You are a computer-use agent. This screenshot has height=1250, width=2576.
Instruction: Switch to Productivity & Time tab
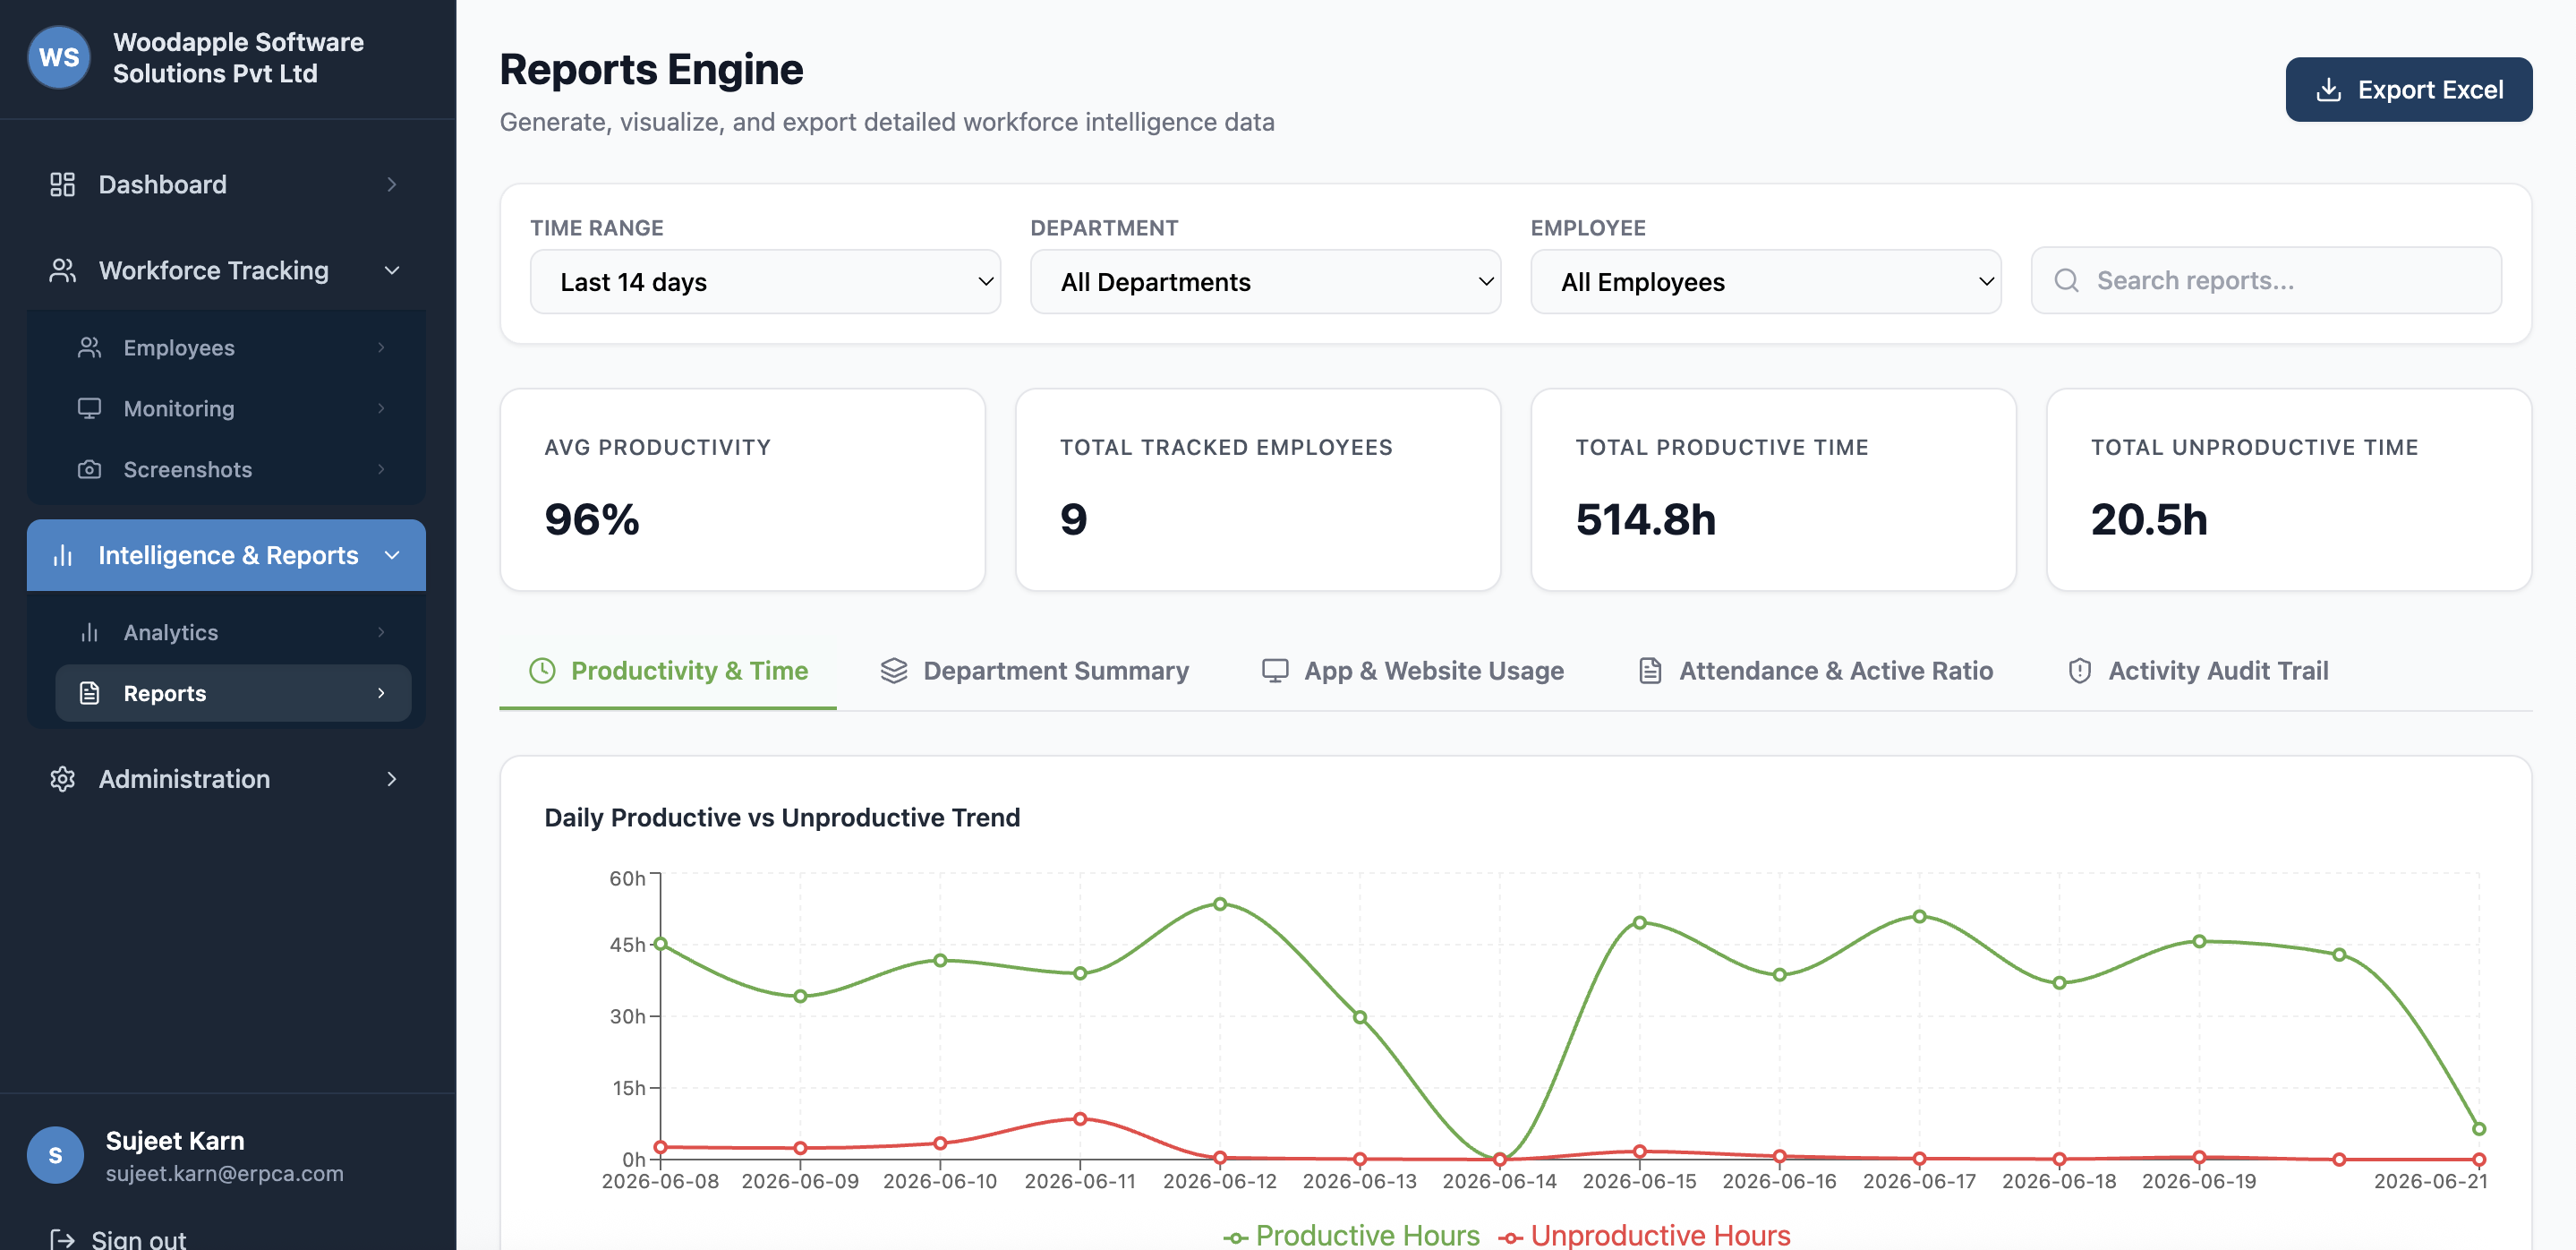point(668,671)
